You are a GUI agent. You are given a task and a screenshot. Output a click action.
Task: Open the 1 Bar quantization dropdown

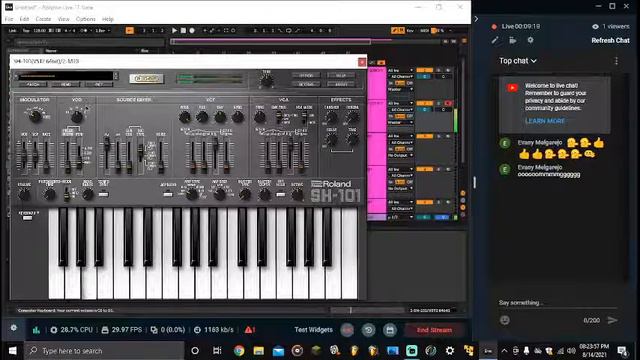(x=102, y=31)
